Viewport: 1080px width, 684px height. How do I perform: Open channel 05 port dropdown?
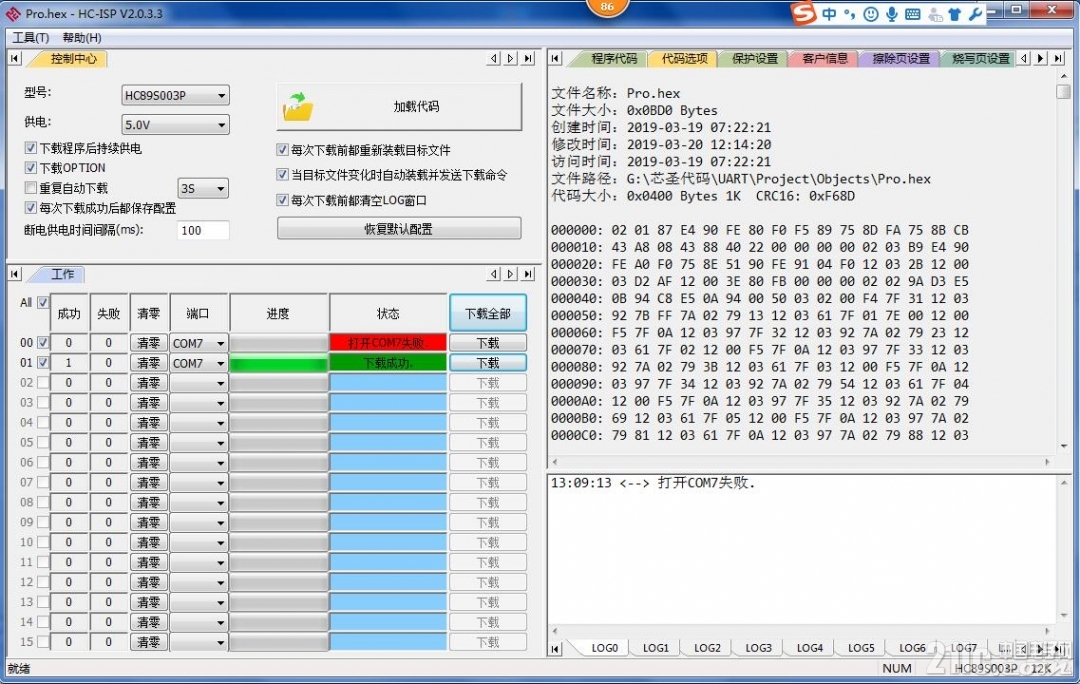click(198, 443)
